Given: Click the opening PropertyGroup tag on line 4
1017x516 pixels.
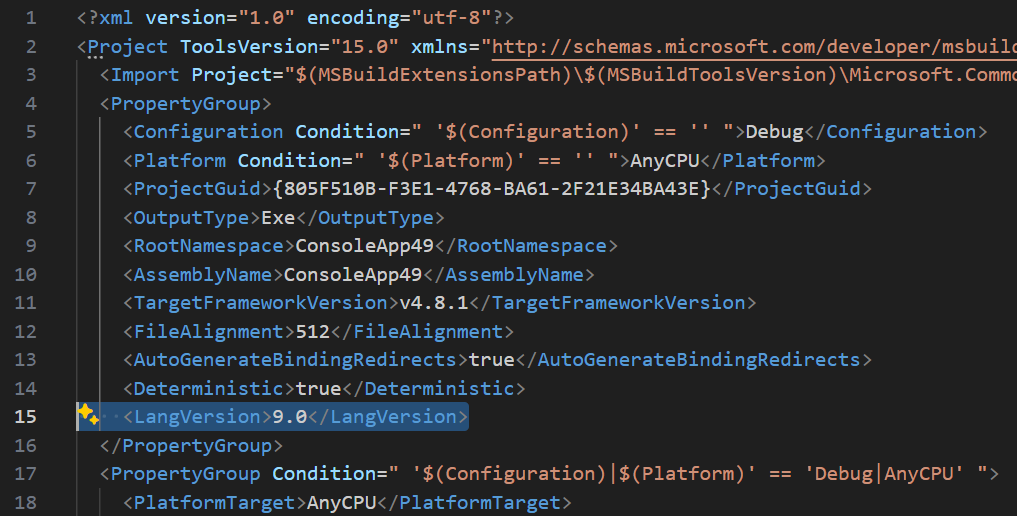Looking at the screenshot, I should click(x=185, y=104).
